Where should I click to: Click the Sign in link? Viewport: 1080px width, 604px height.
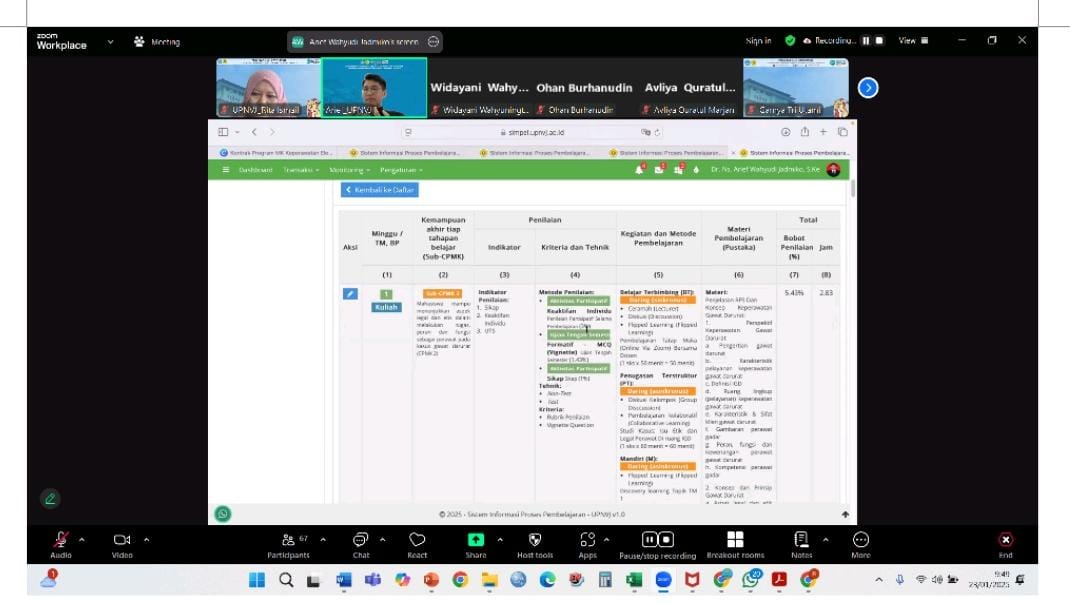click(758, 41)
